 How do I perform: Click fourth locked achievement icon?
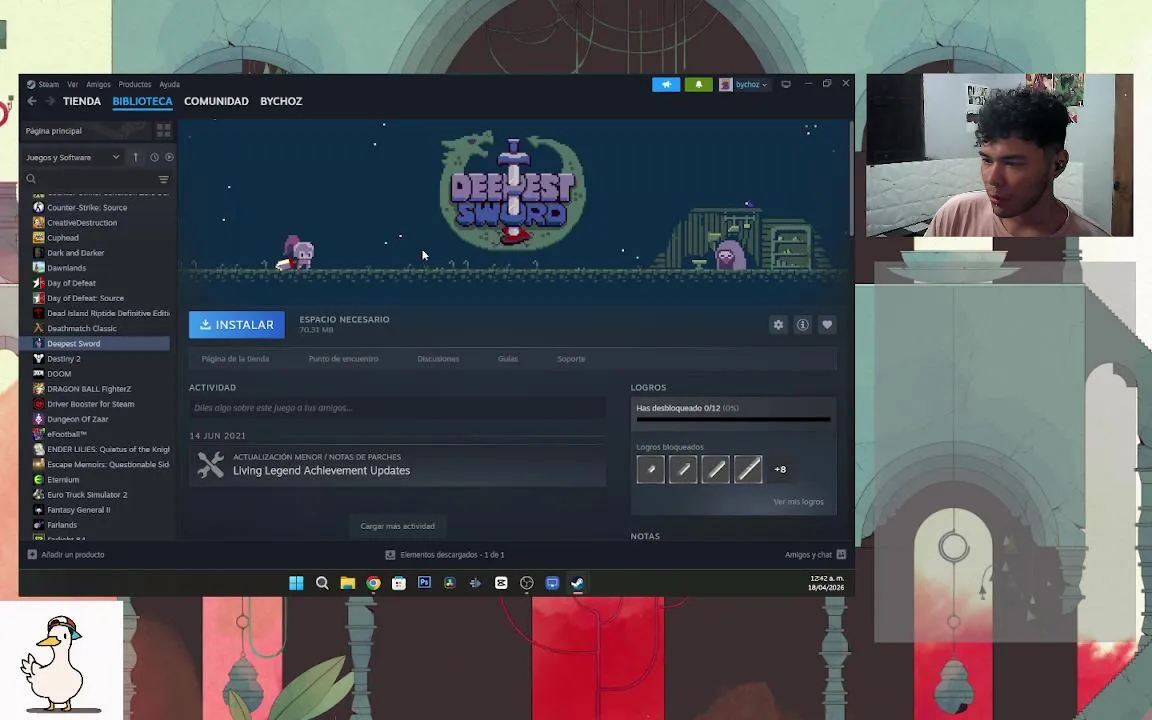[748, 469]
